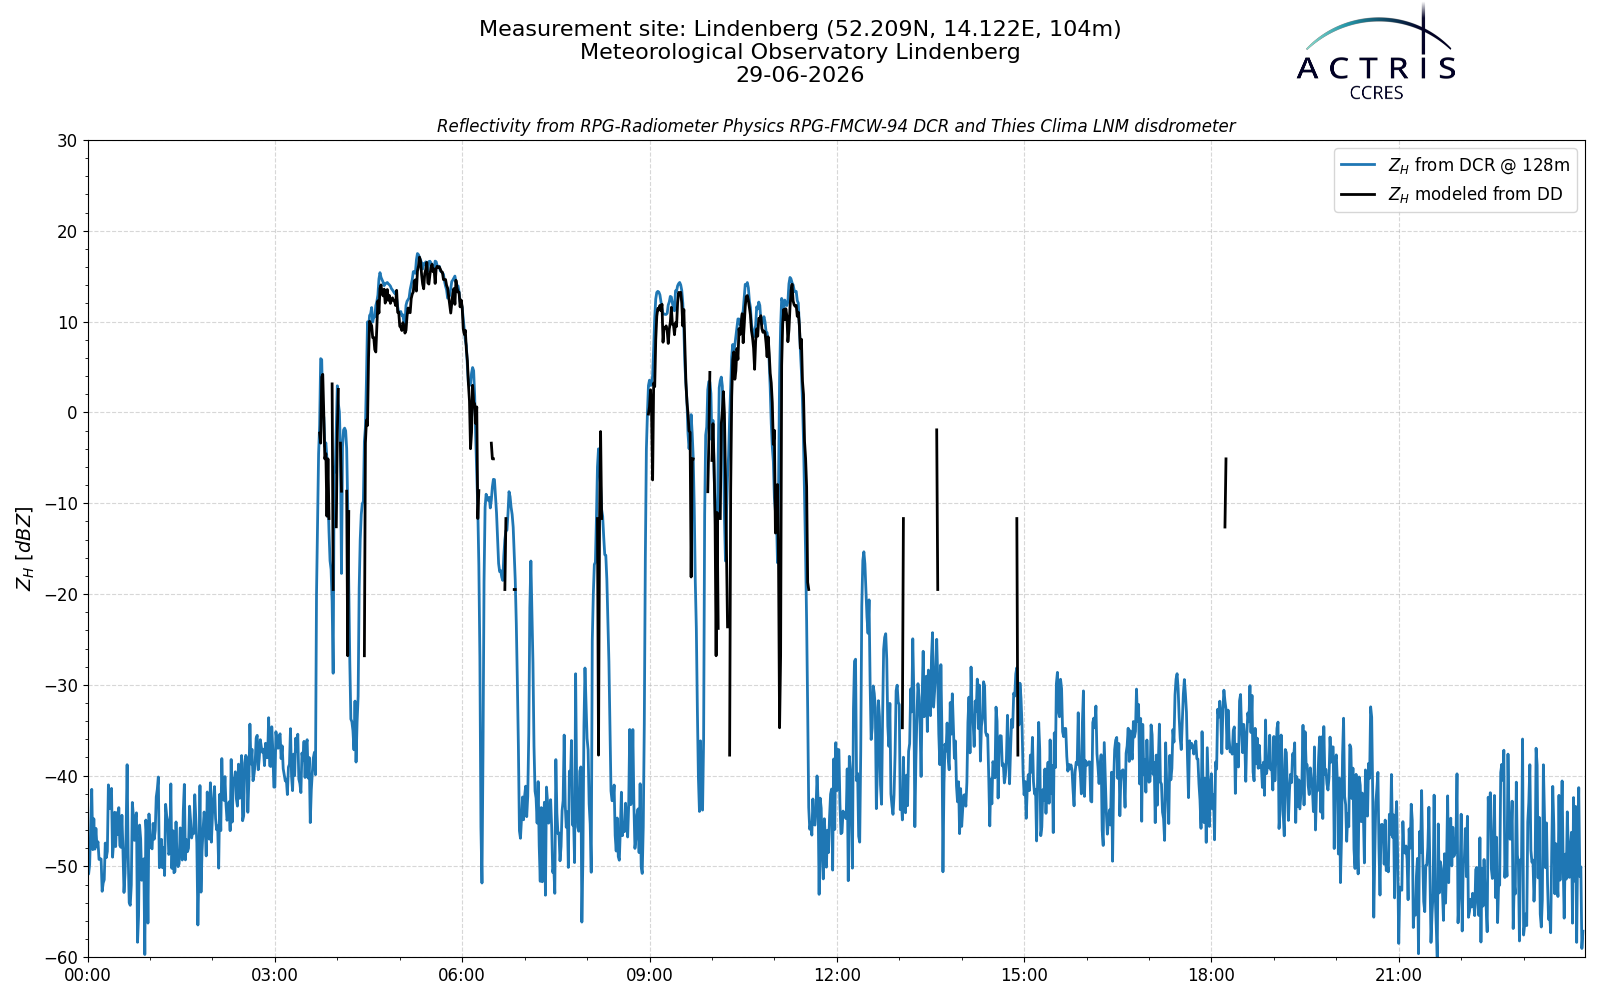Click the y-axis tick label −40

tap(59, 776)
